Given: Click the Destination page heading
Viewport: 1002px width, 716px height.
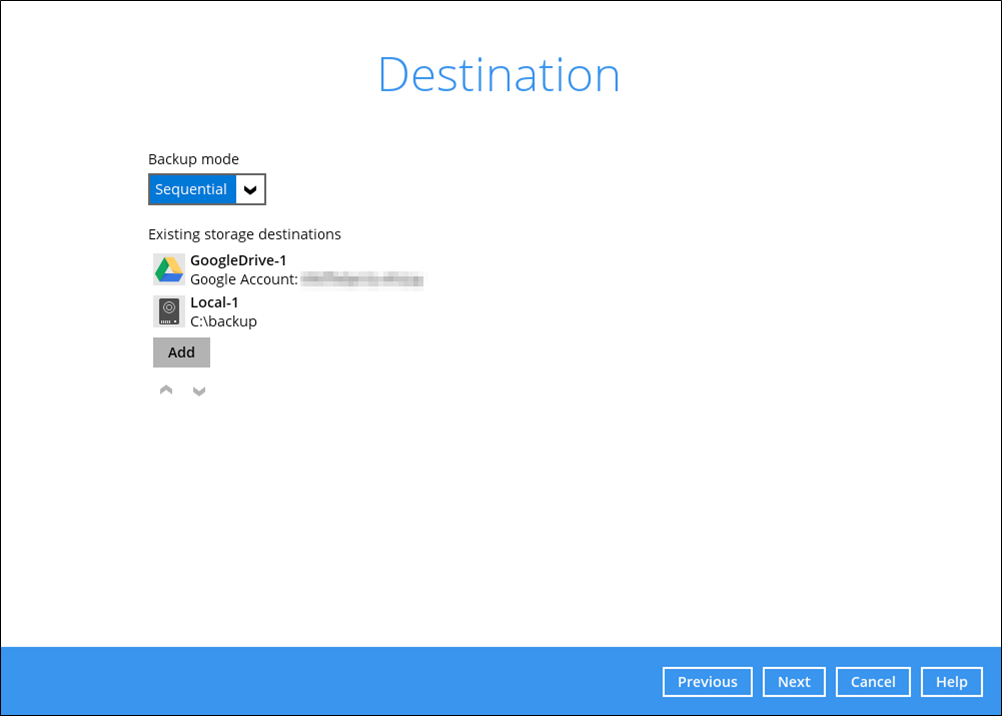Looking at the screenshot, I should [x=499, y=75].
